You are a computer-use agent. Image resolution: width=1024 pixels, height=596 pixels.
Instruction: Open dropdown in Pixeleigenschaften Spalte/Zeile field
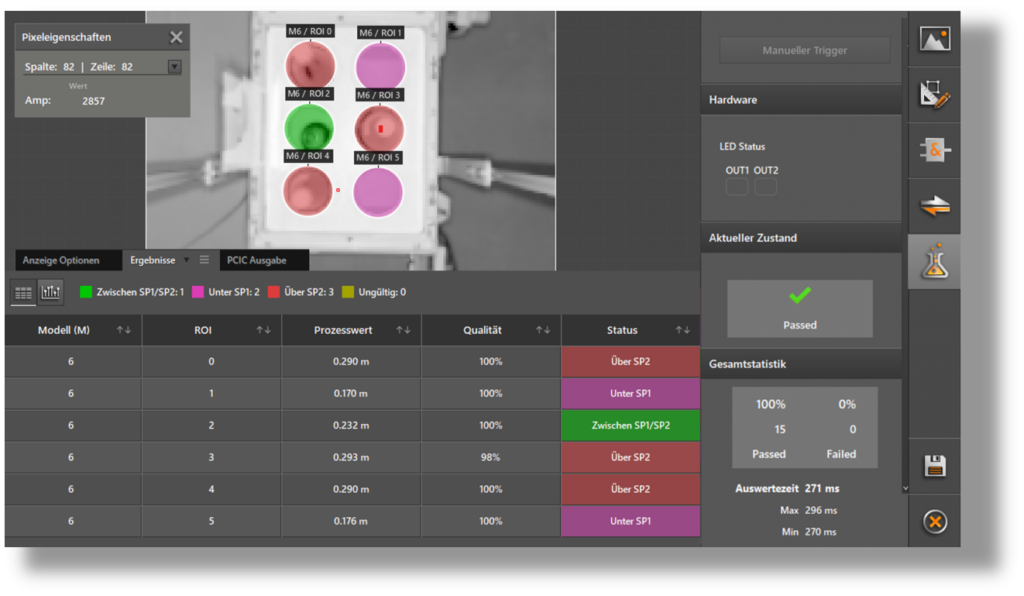pos(174,67)
